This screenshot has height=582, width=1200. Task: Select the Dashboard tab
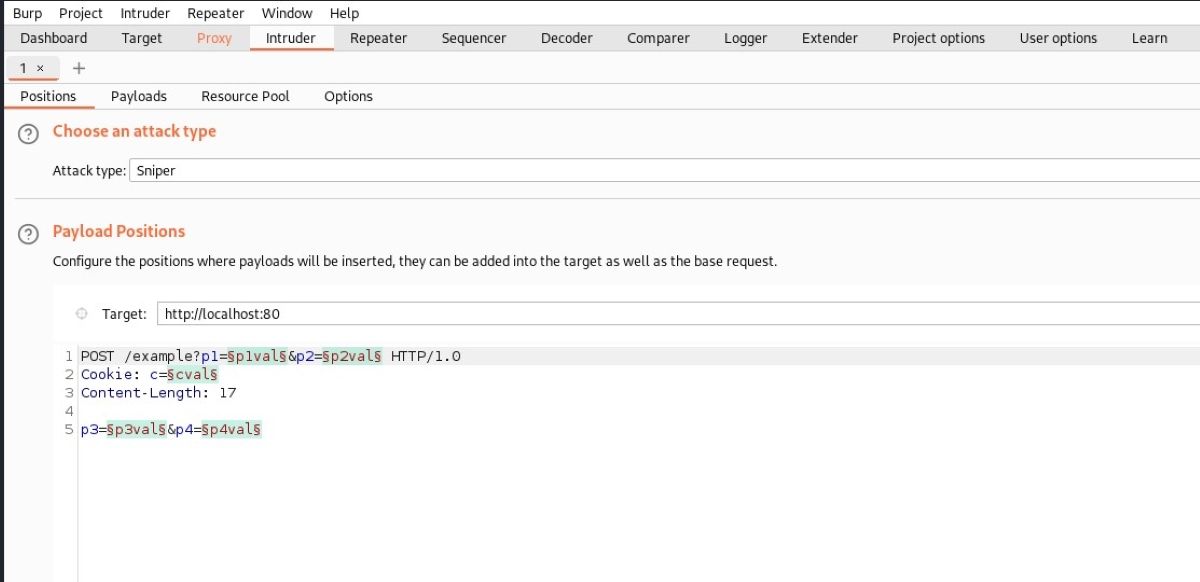coord(54,38)
